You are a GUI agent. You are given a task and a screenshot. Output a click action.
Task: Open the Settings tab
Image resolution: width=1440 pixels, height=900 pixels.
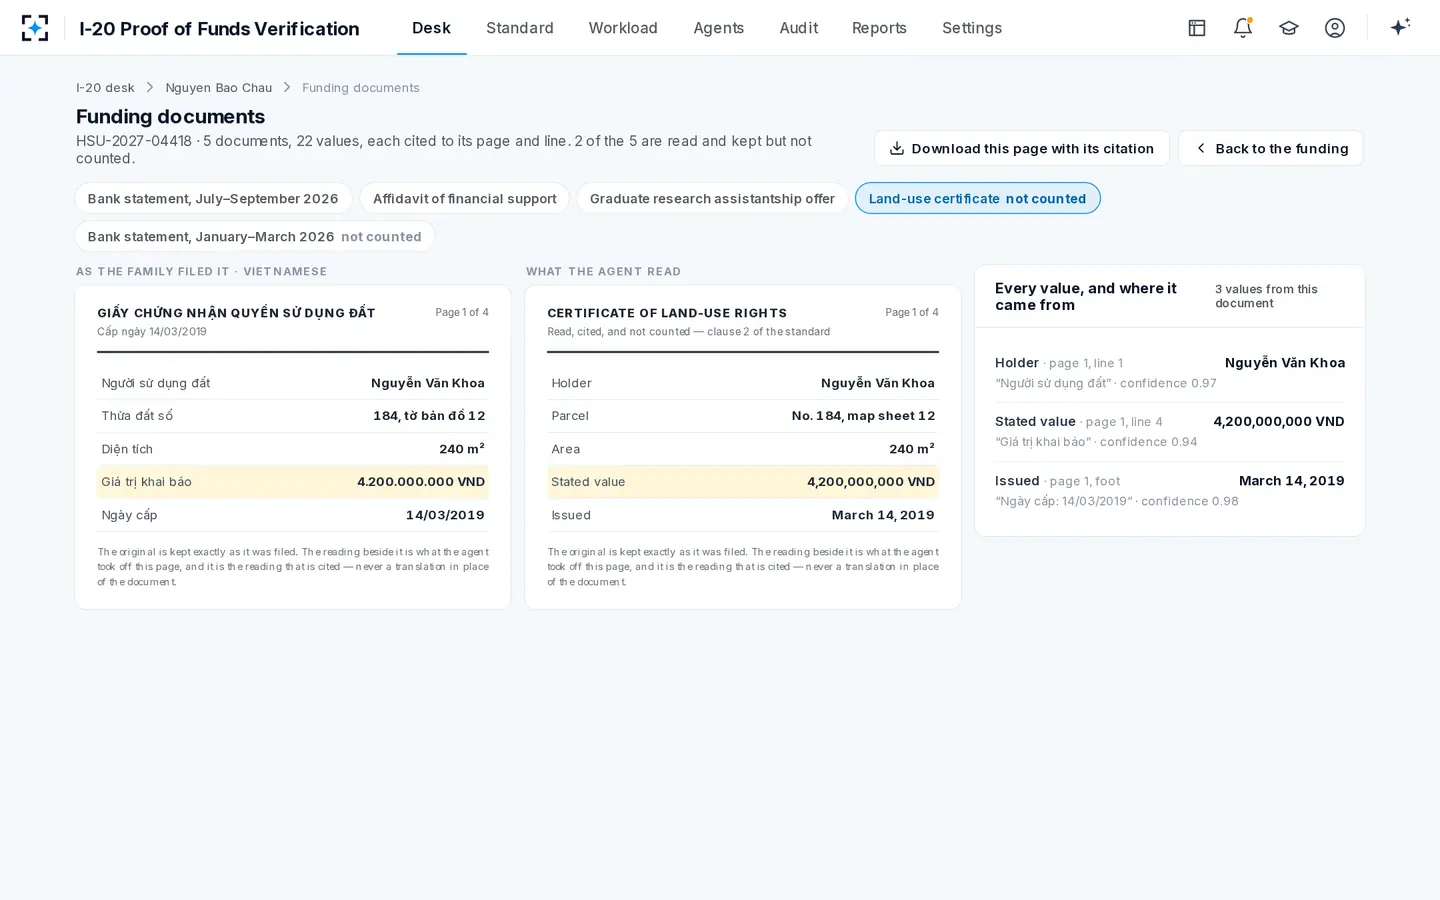[972, 28]
